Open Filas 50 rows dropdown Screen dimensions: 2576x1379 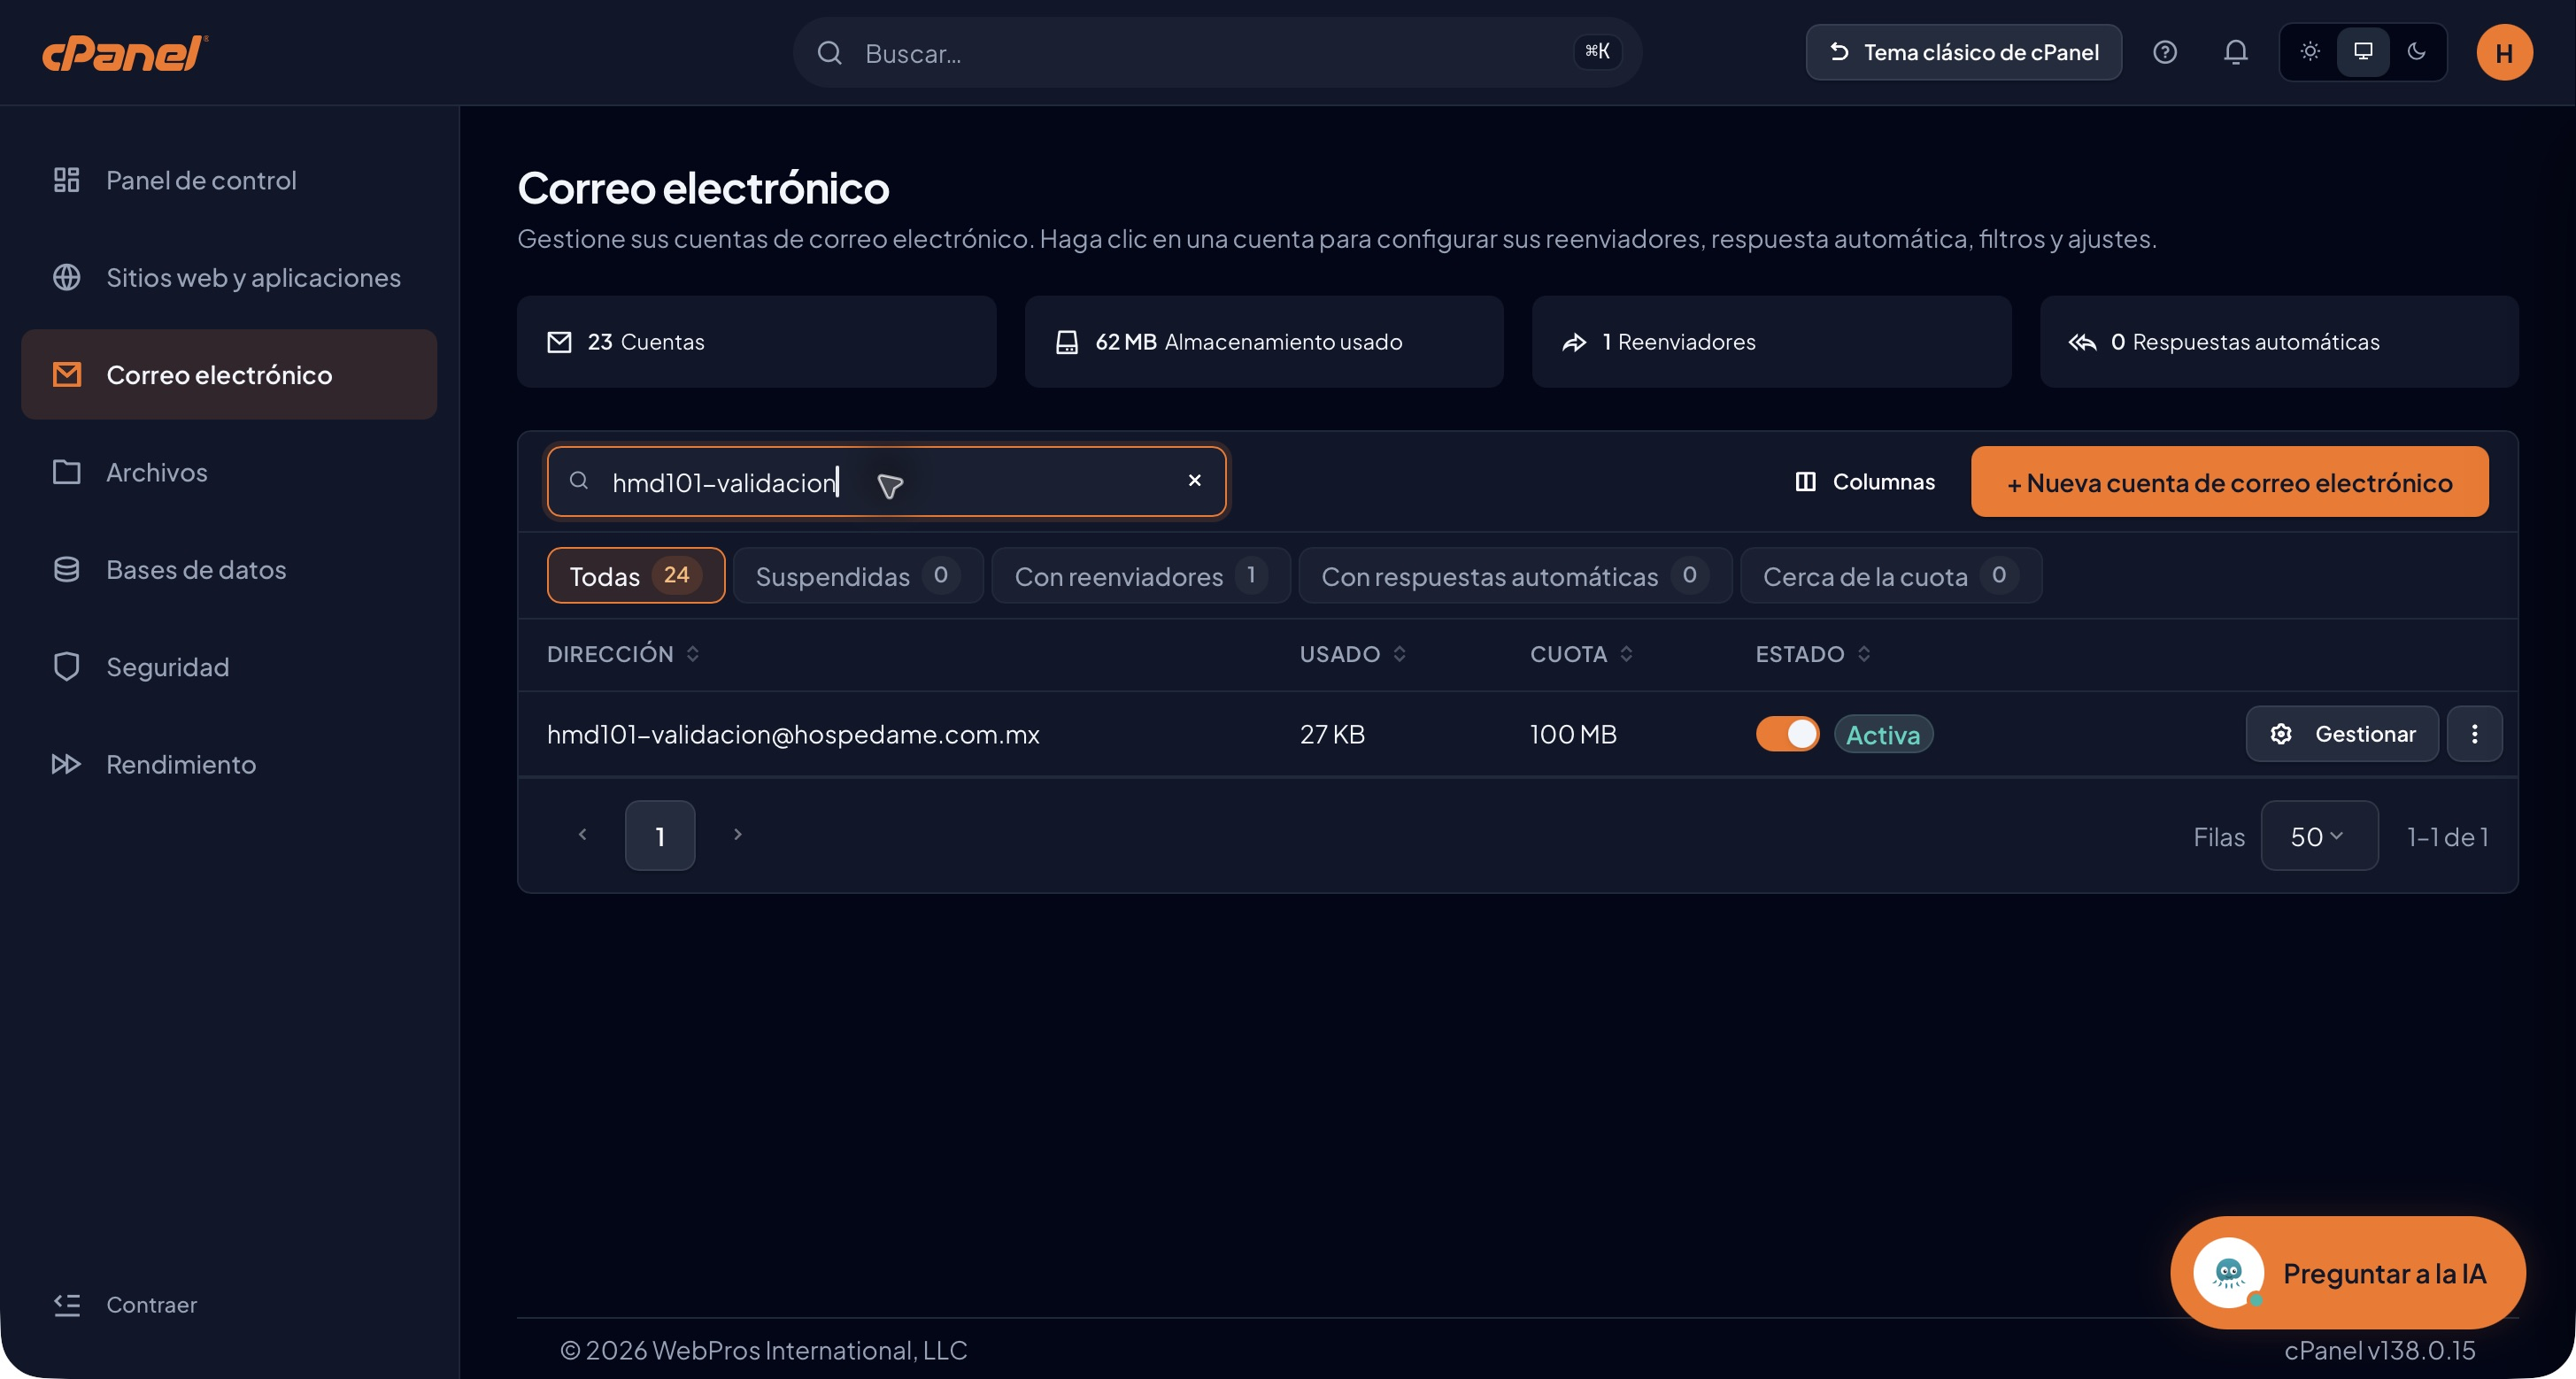pos(2318,836)
